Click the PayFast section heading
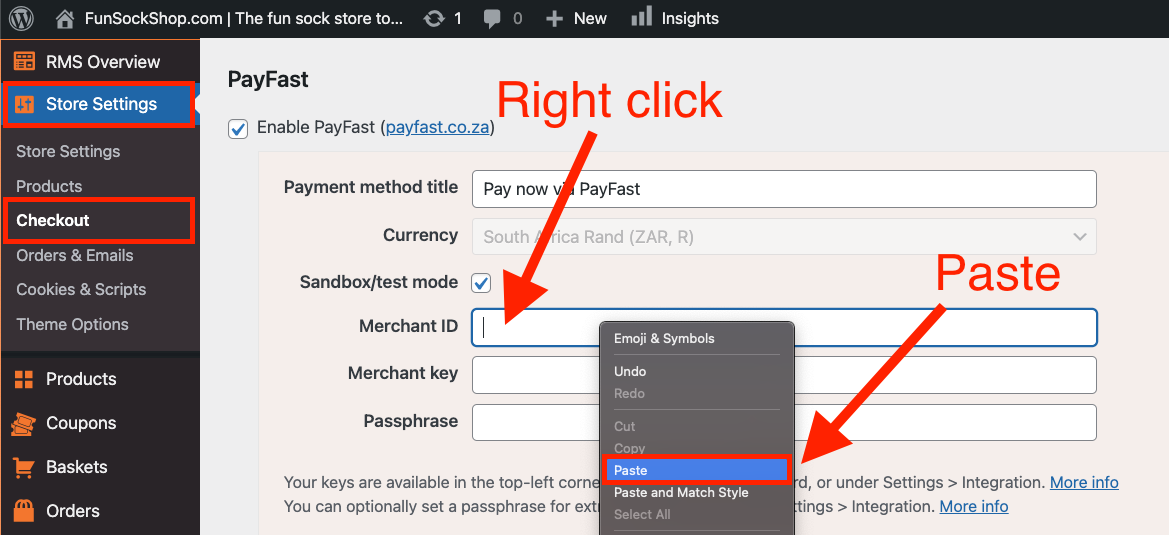This screenshot has height=535, width=1169. pos(268,80)
